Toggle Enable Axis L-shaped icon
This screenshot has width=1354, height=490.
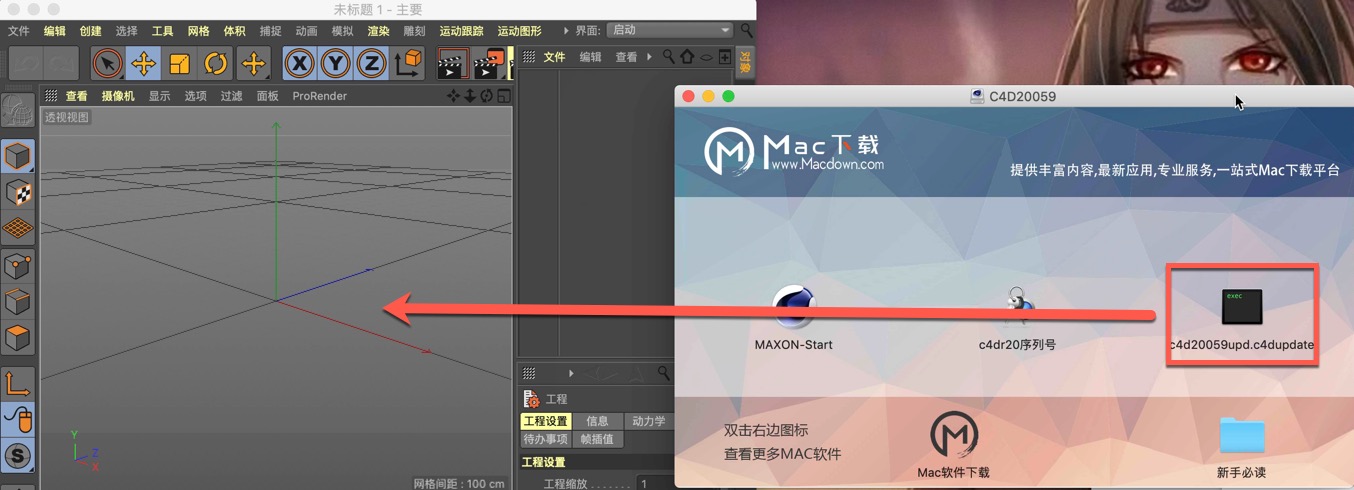tap(17, 384)
